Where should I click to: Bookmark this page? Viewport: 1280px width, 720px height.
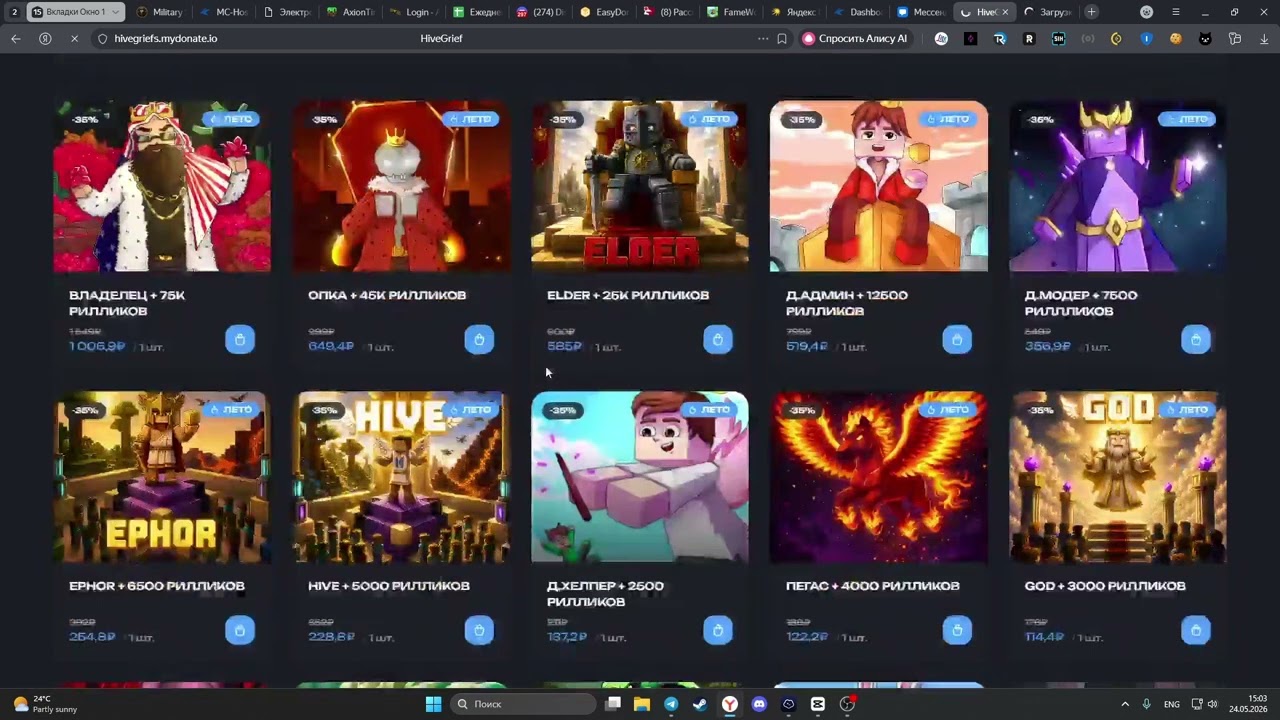pyautogui.click(x=782, y=38)
